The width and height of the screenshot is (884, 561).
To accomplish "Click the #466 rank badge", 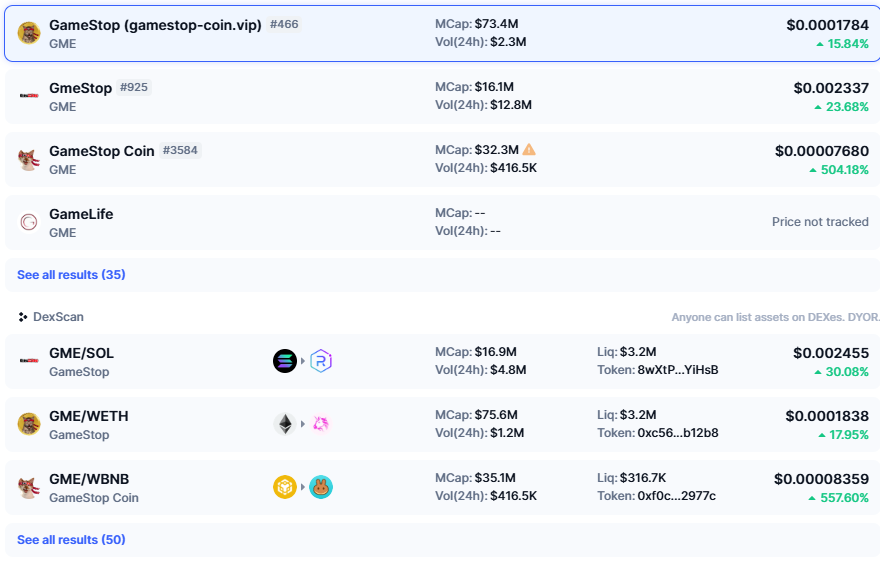I will [x=284, y=24].
